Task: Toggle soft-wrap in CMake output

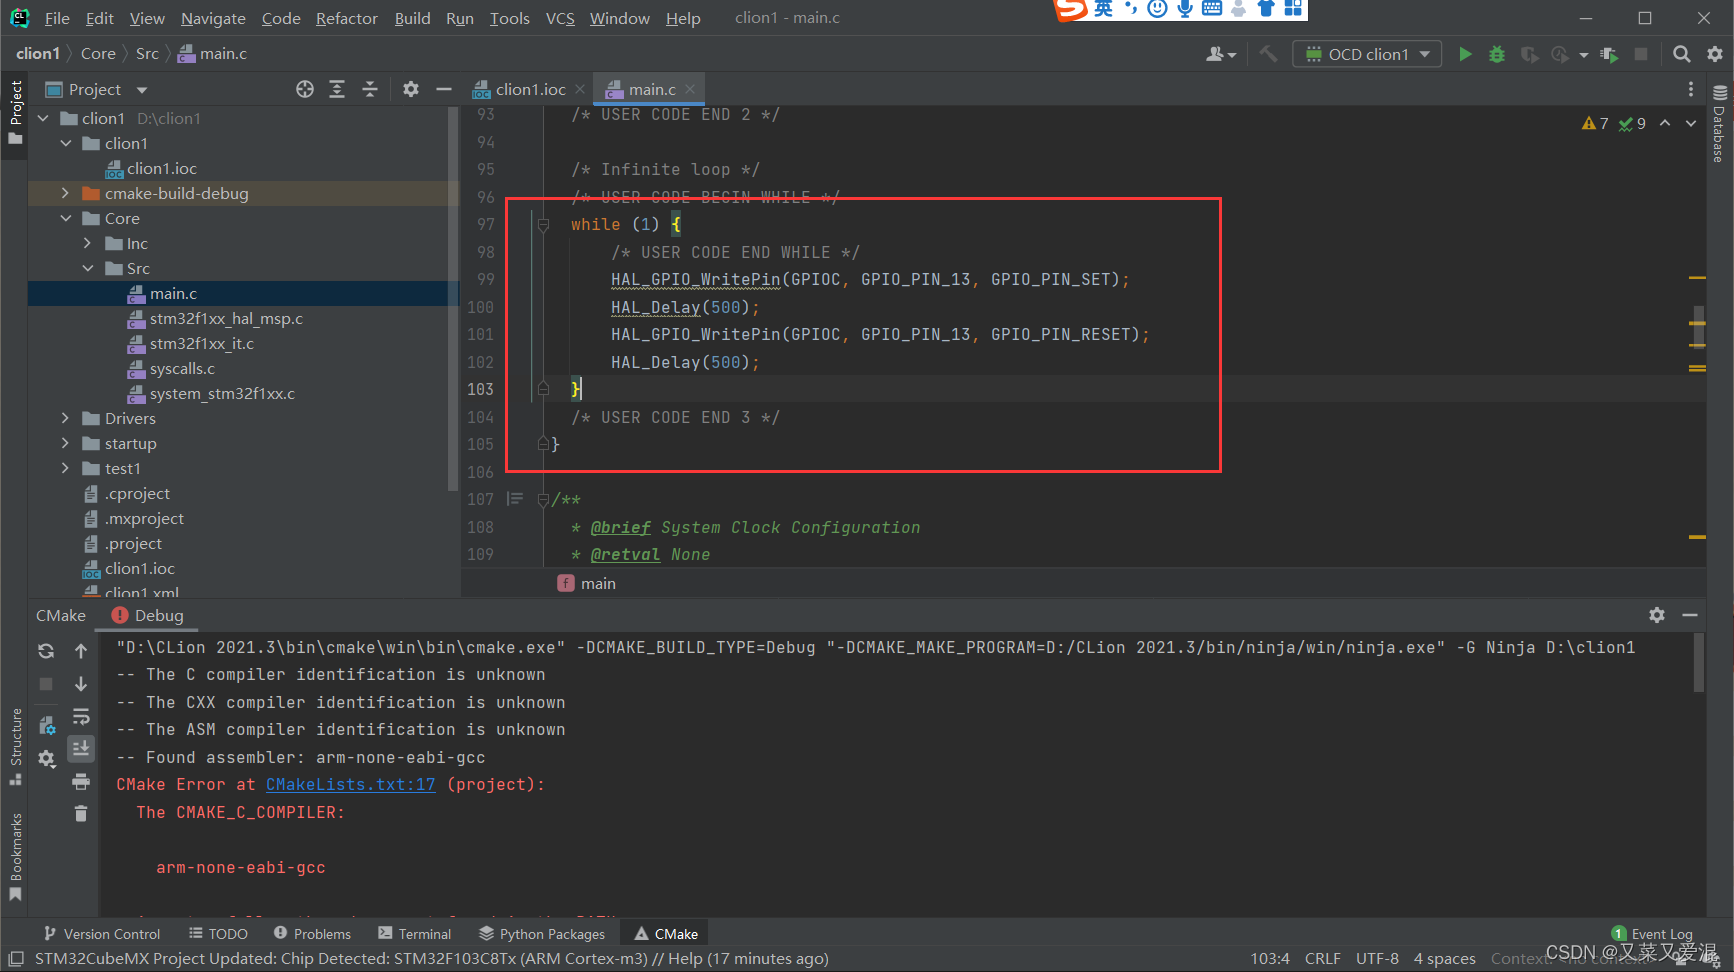Action: [x=81, y=716]
